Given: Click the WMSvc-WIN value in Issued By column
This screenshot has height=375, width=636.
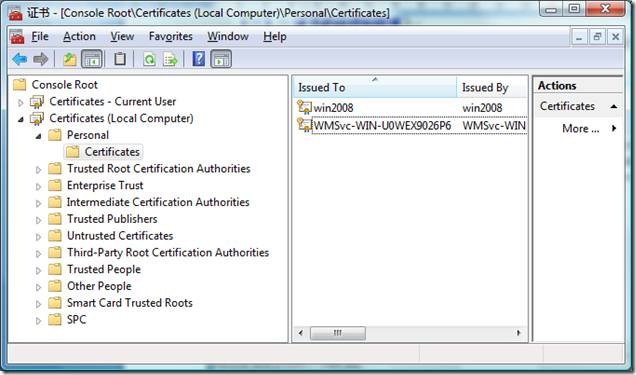Looking at the screenshot, I should 494,125.
